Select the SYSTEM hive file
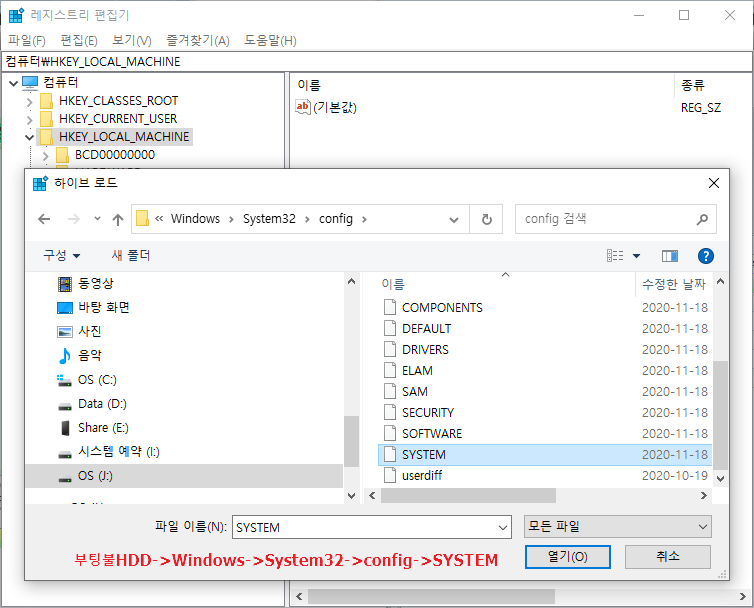 click(545, 455)
